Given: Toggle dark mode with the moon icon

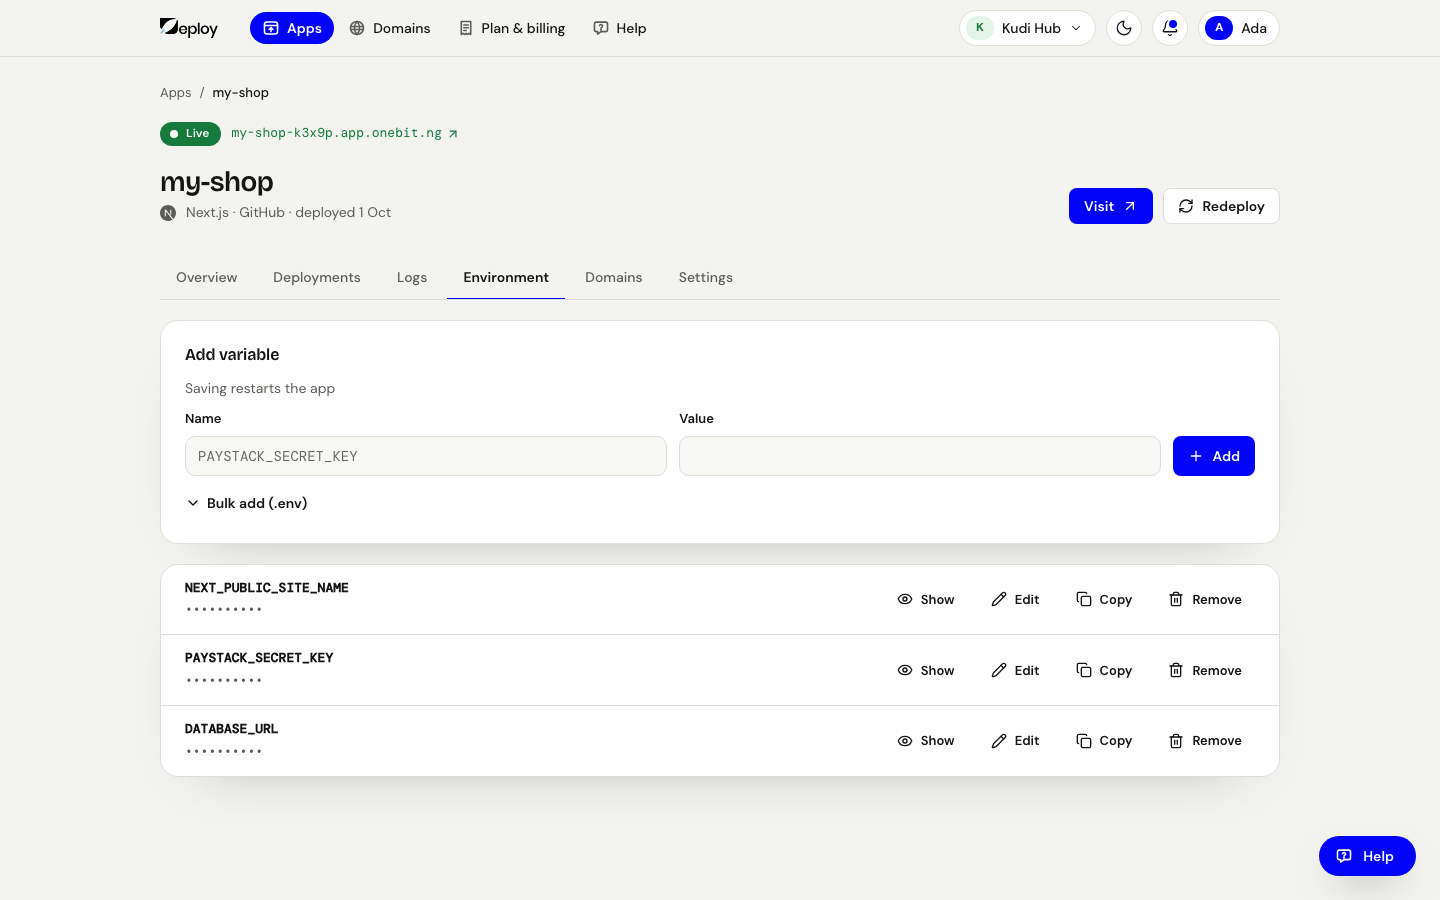Looking at the screenshot, I should (x=1124, y=28).
